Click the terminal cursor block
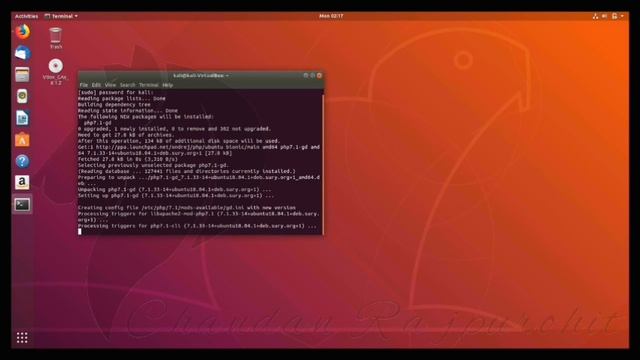Image resolution: width=640 pixels, height=360 pixels. coord(80,231)
